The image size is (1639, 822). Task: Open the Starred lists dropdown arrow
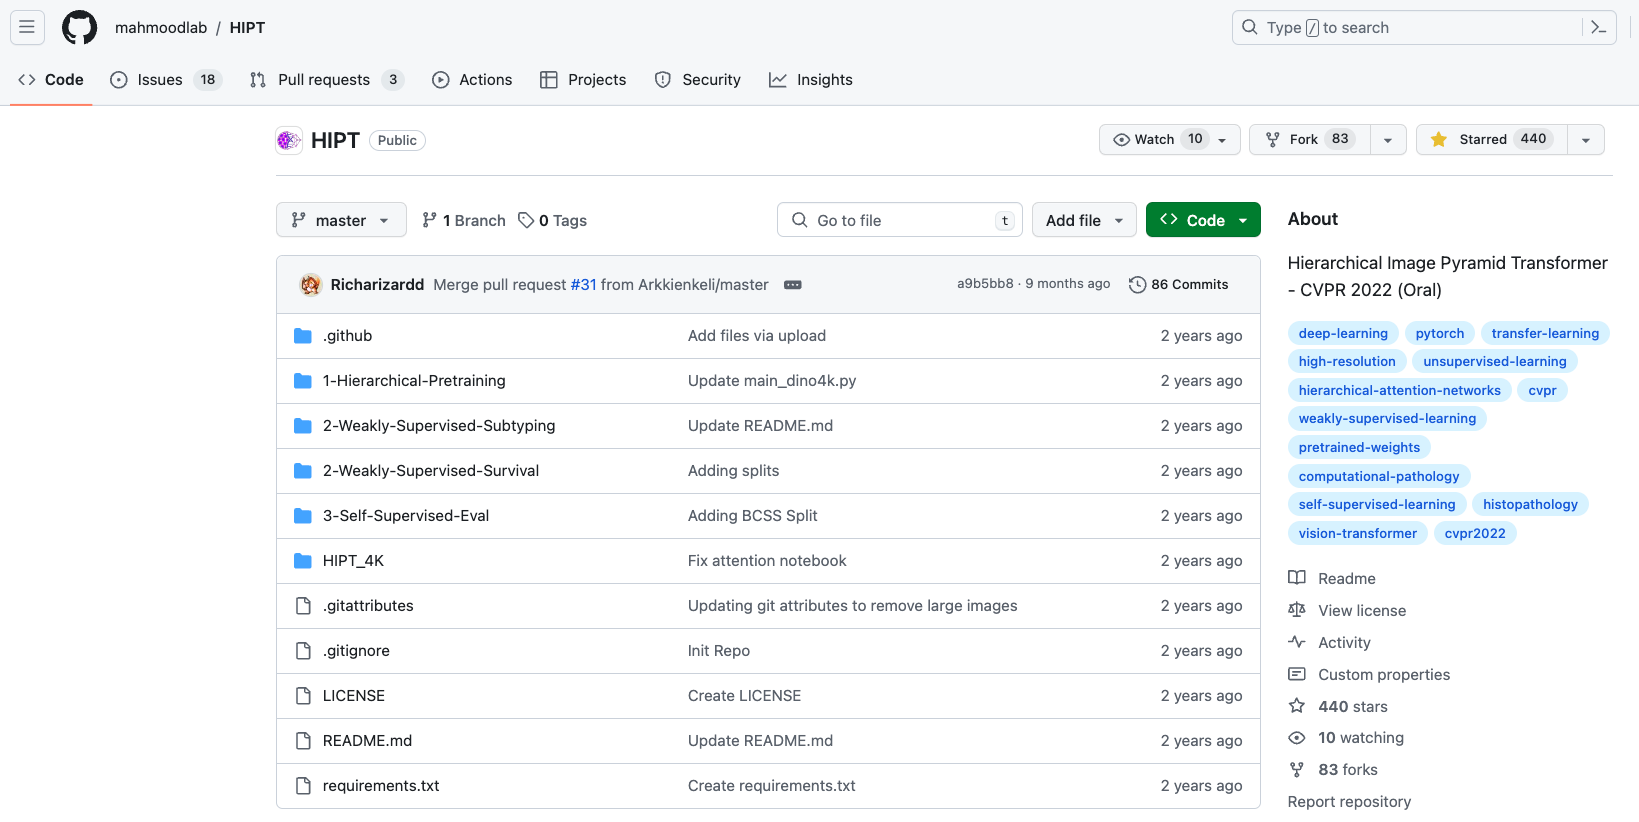pos(1586,140)
